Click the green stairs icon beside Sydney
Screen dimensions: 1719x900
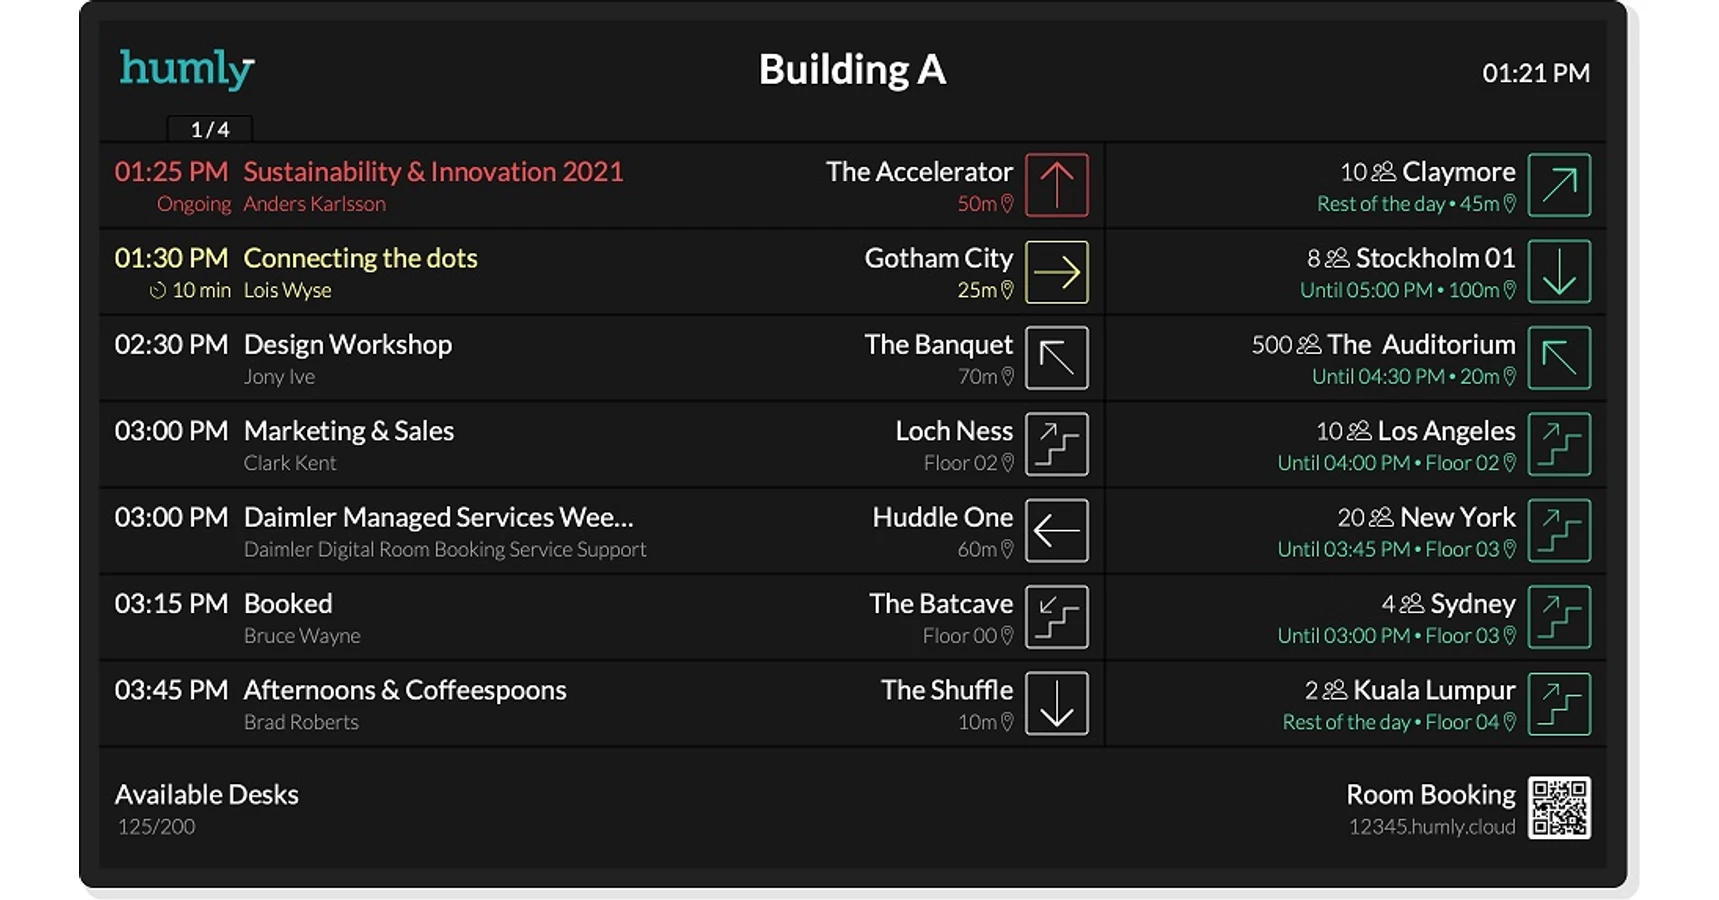[1559, 617]
